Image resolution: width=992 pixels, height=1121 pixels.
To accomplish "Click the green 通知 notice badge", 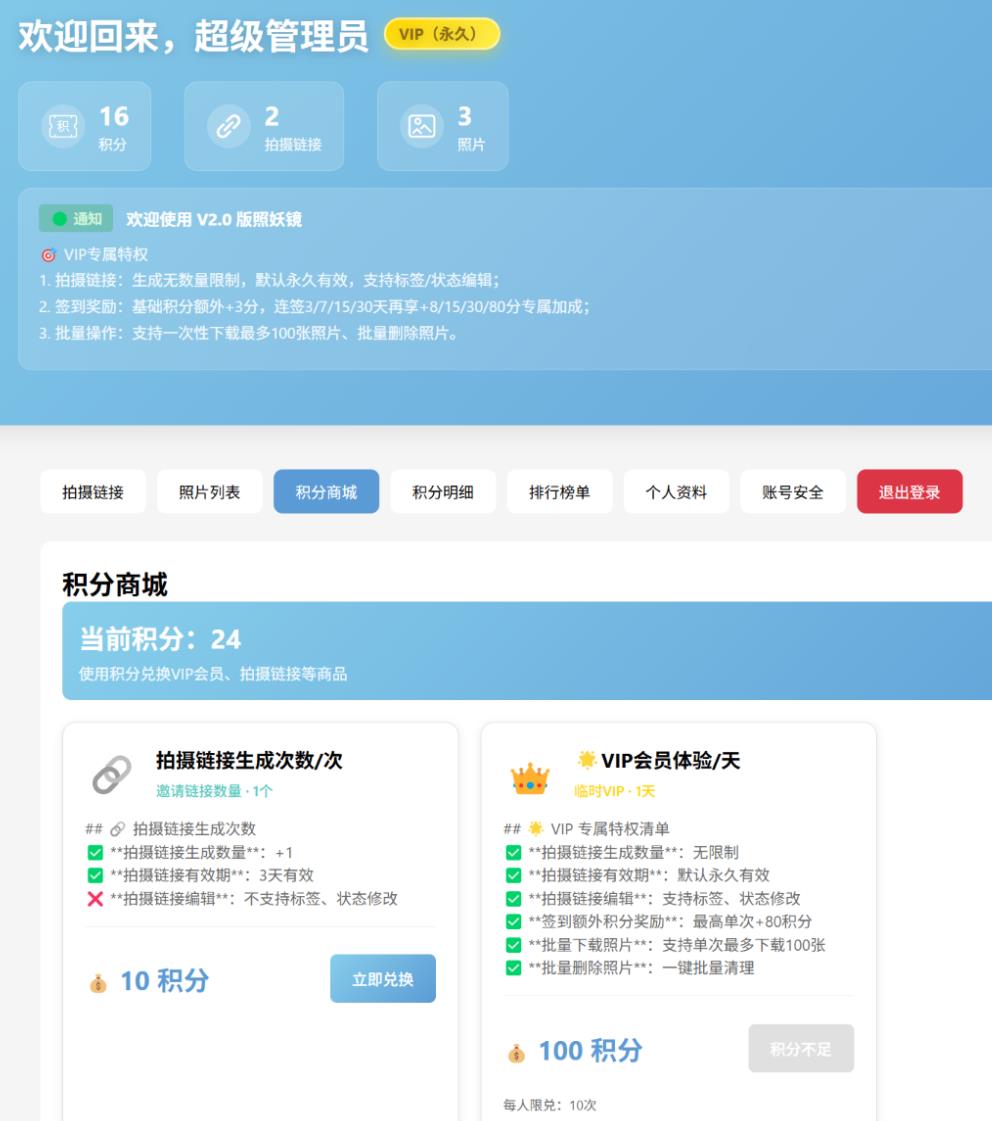I will (x=76, y=219).
